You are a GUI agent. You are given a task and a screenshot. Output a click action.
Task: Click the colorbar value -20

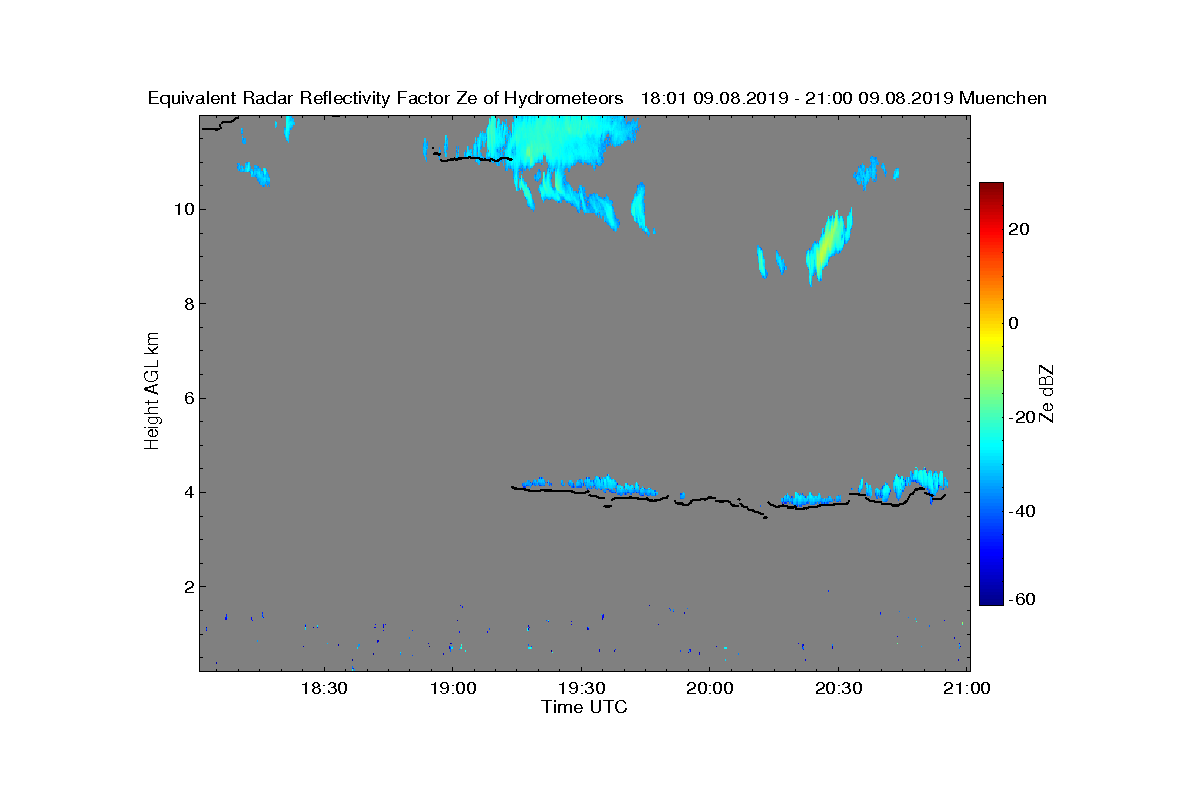tap(1020, 417)
